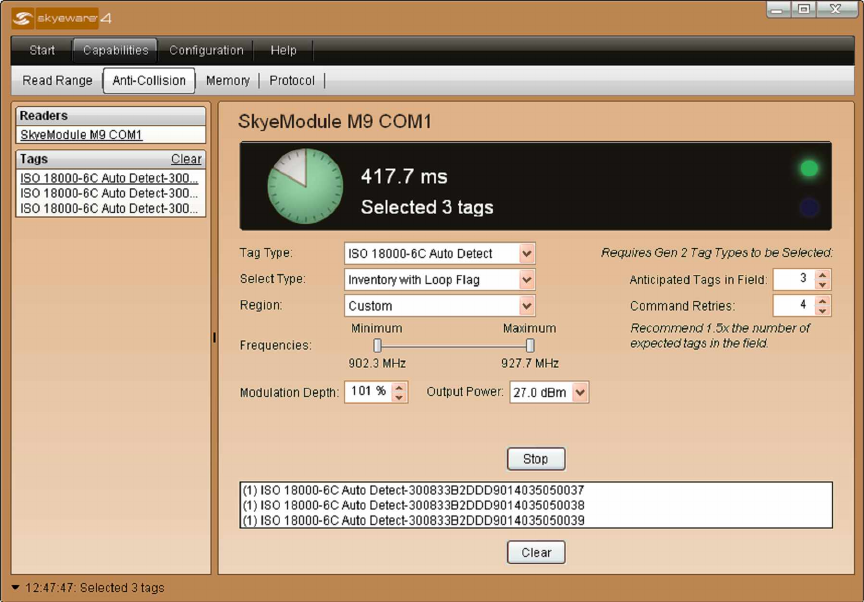Click the Anticipated Tags in Field value
Image resolution: width=864 pixels, height=602 pixels.
(795, 279)
